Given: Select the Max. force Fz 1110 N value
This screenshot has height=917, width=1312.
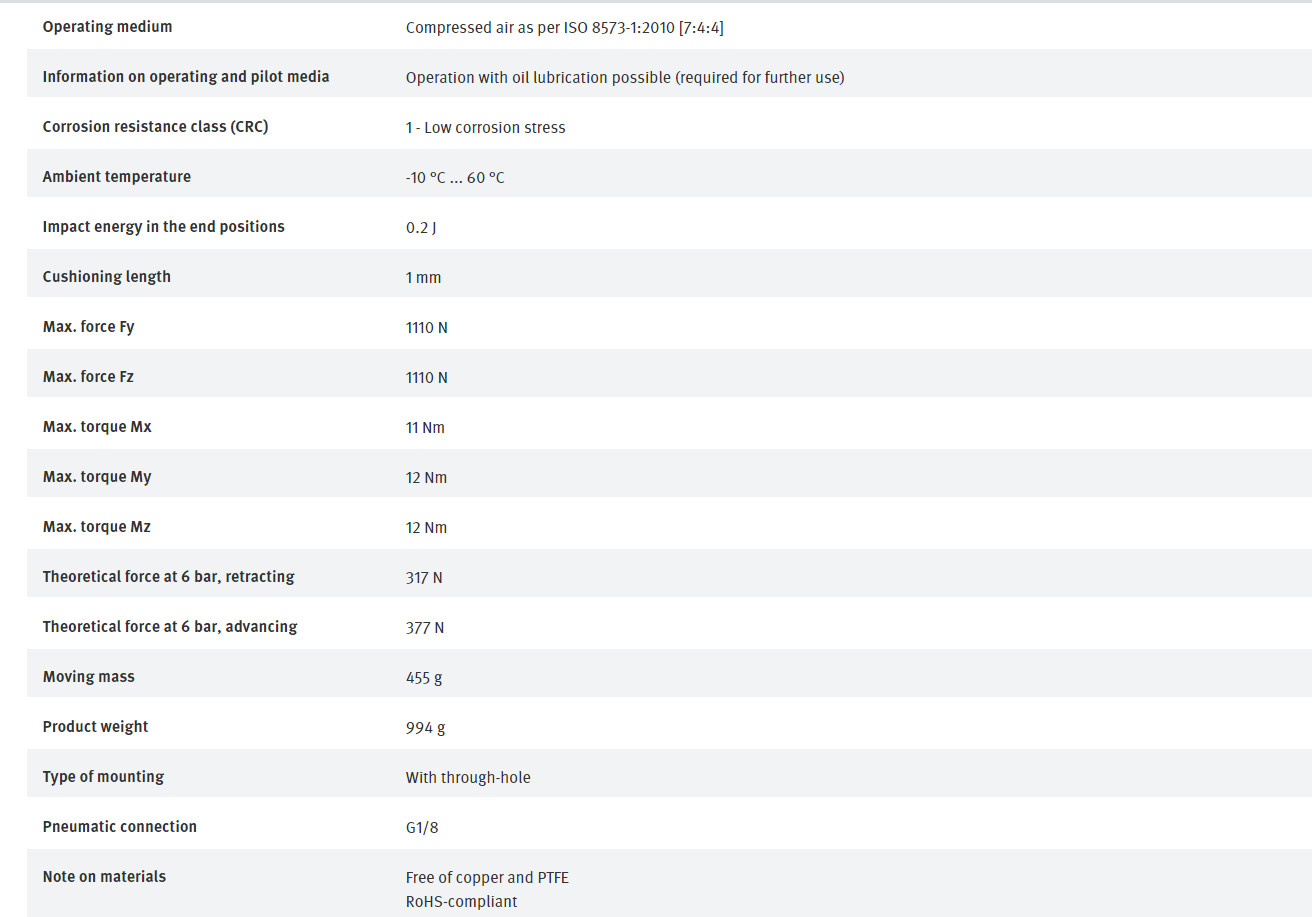Looking at the screenshot, I should [x=426, y=378].
